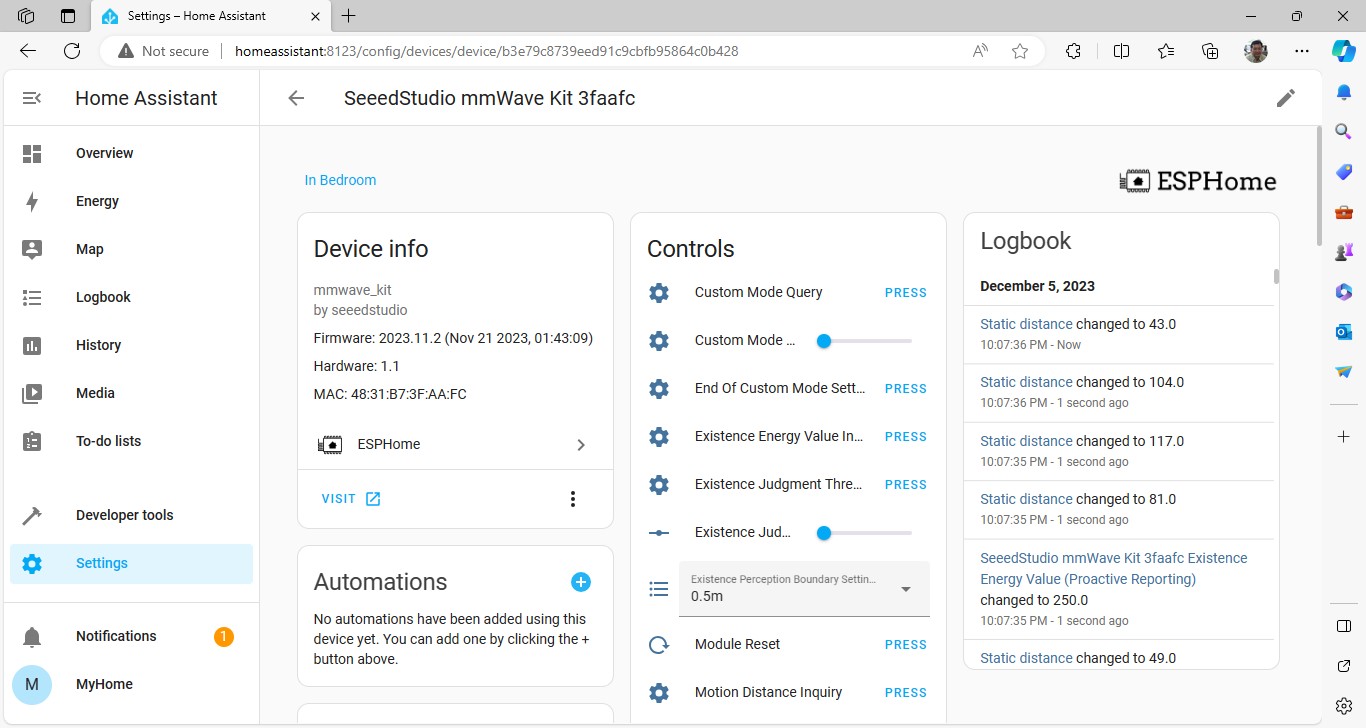Click the notification count badge
Image resolution: width=1366 pixels, height=728 pixels.
point(223,636)
